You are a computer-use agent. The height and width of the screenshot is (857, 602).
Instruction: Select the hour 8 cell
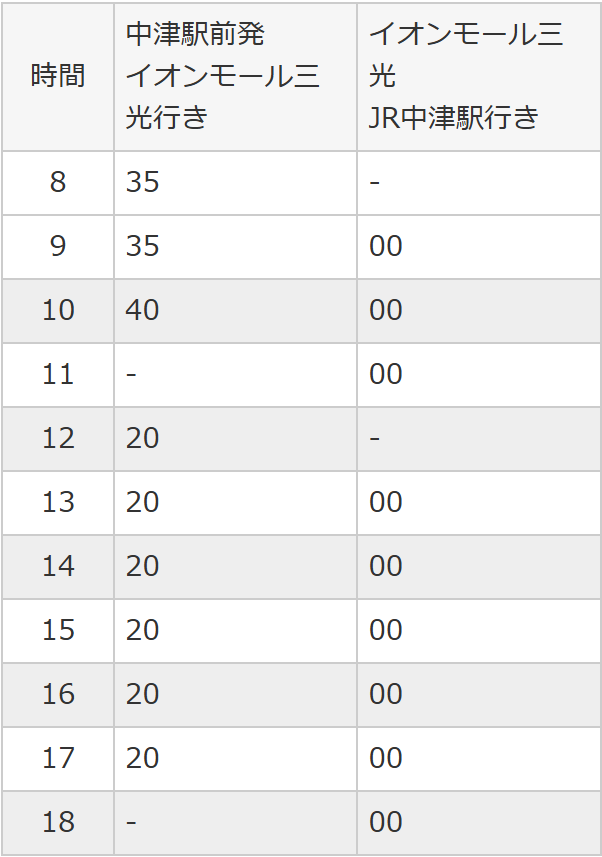58,182
